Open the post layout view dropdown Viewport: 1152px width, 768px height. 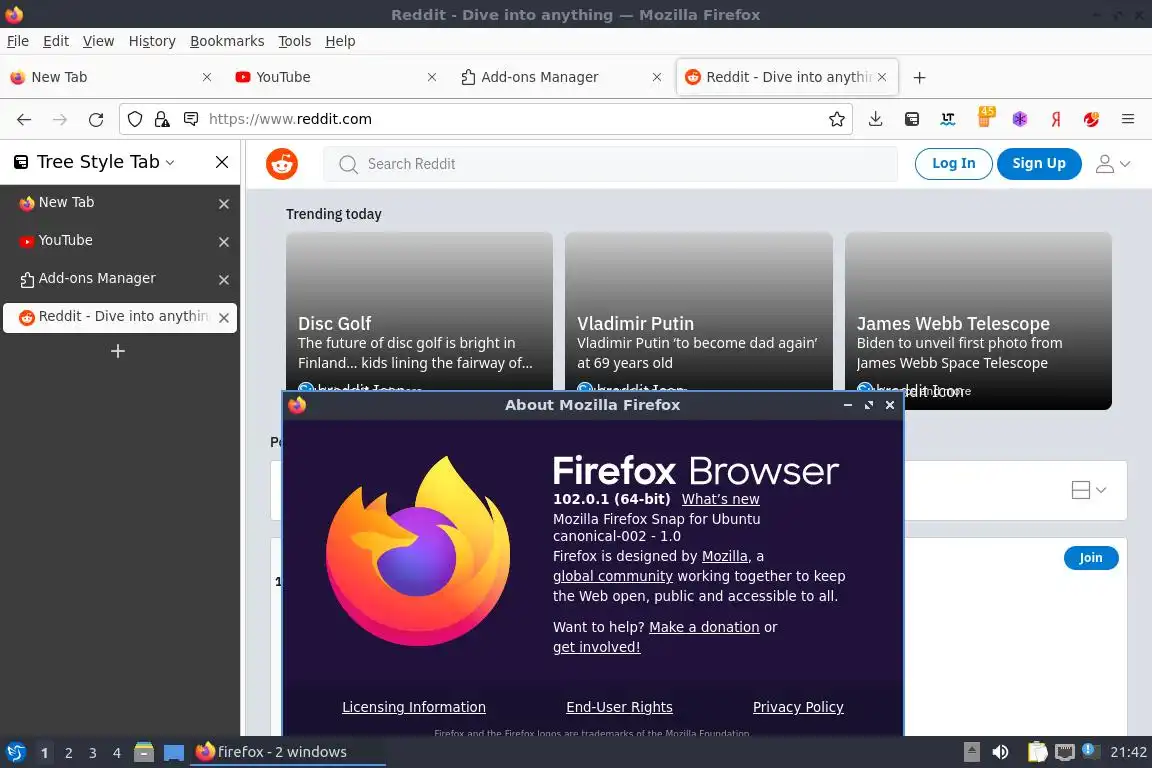1089,490
